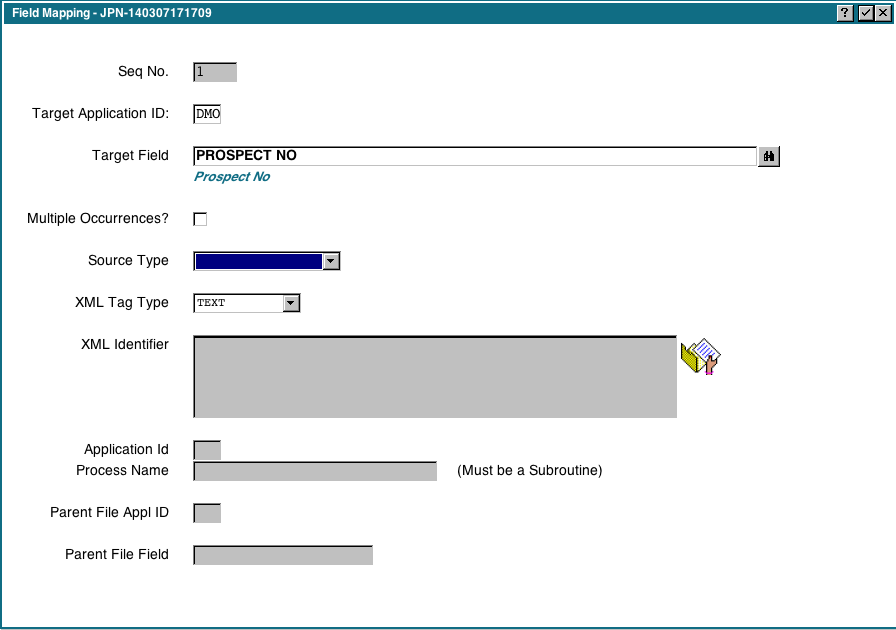
Task: Click the Must be a Subroutine note
Action: [530, 471]
